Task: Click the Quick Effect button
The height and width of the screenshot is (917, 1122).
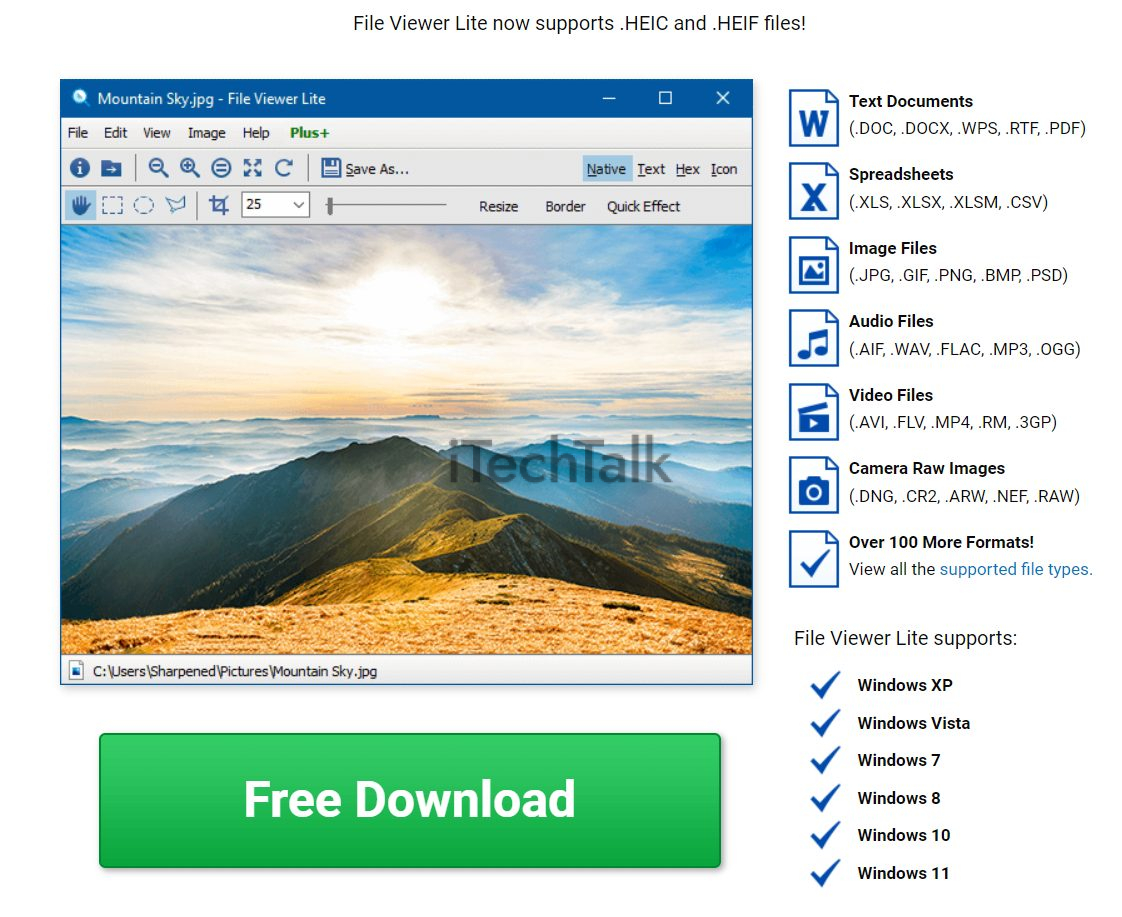Action: click(x=643, y=207)
